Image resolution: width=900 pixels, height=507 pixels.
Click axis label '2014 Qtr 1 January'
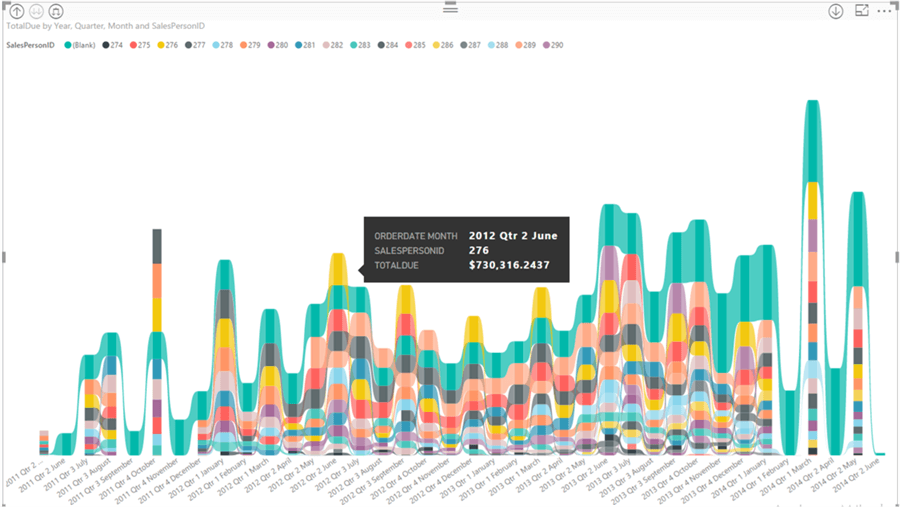click(738, 478)
